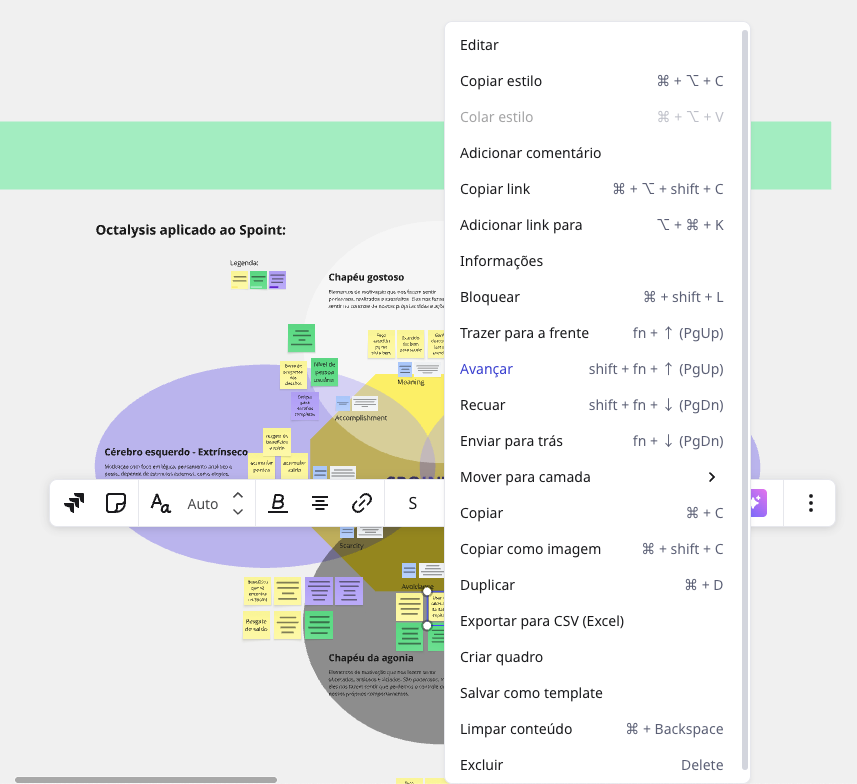857x784 pixels.
Task: Click the Chapéu da agonia title
Action: tap(371, 658)
